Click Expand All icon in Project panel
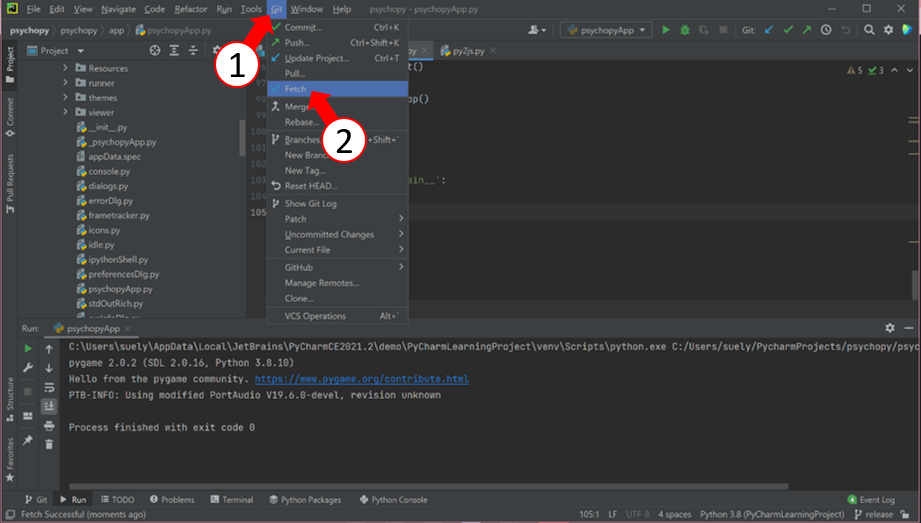 174,51
